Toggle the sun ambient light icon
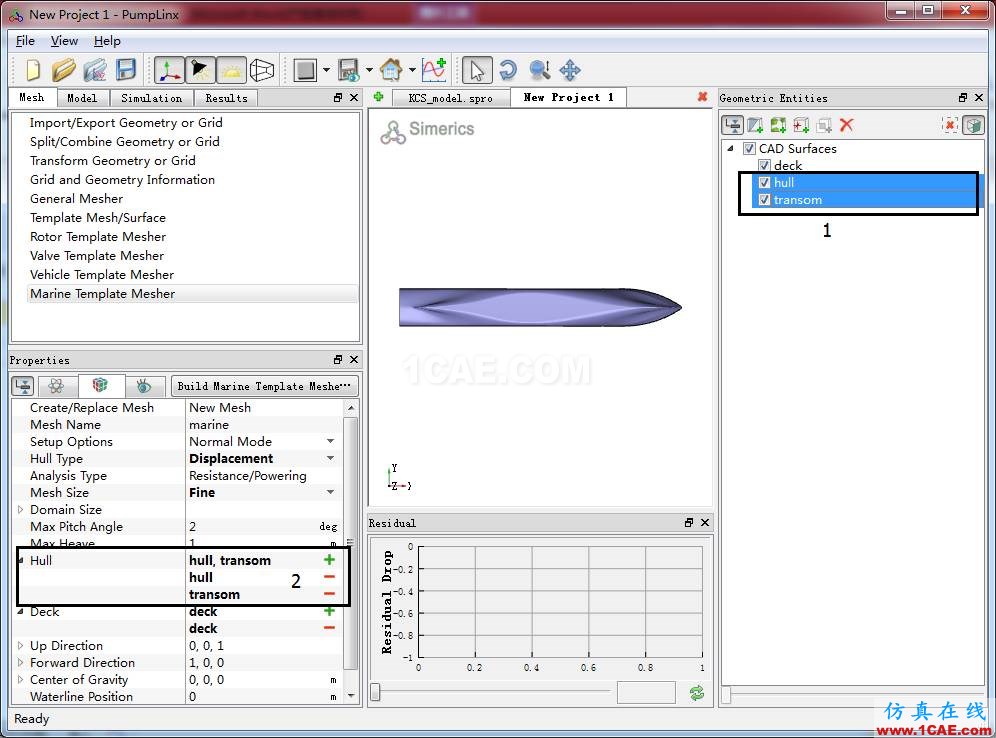 [231, 70]
